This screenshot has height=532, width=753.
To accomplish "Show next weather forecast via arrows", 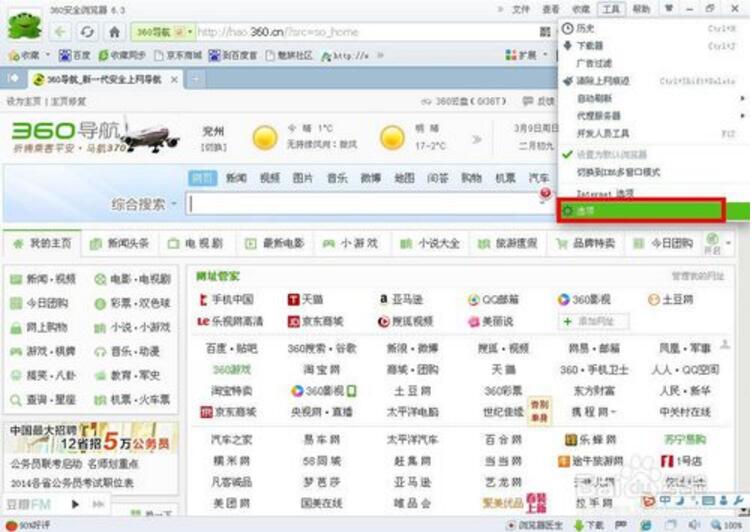I will (477, 140).
